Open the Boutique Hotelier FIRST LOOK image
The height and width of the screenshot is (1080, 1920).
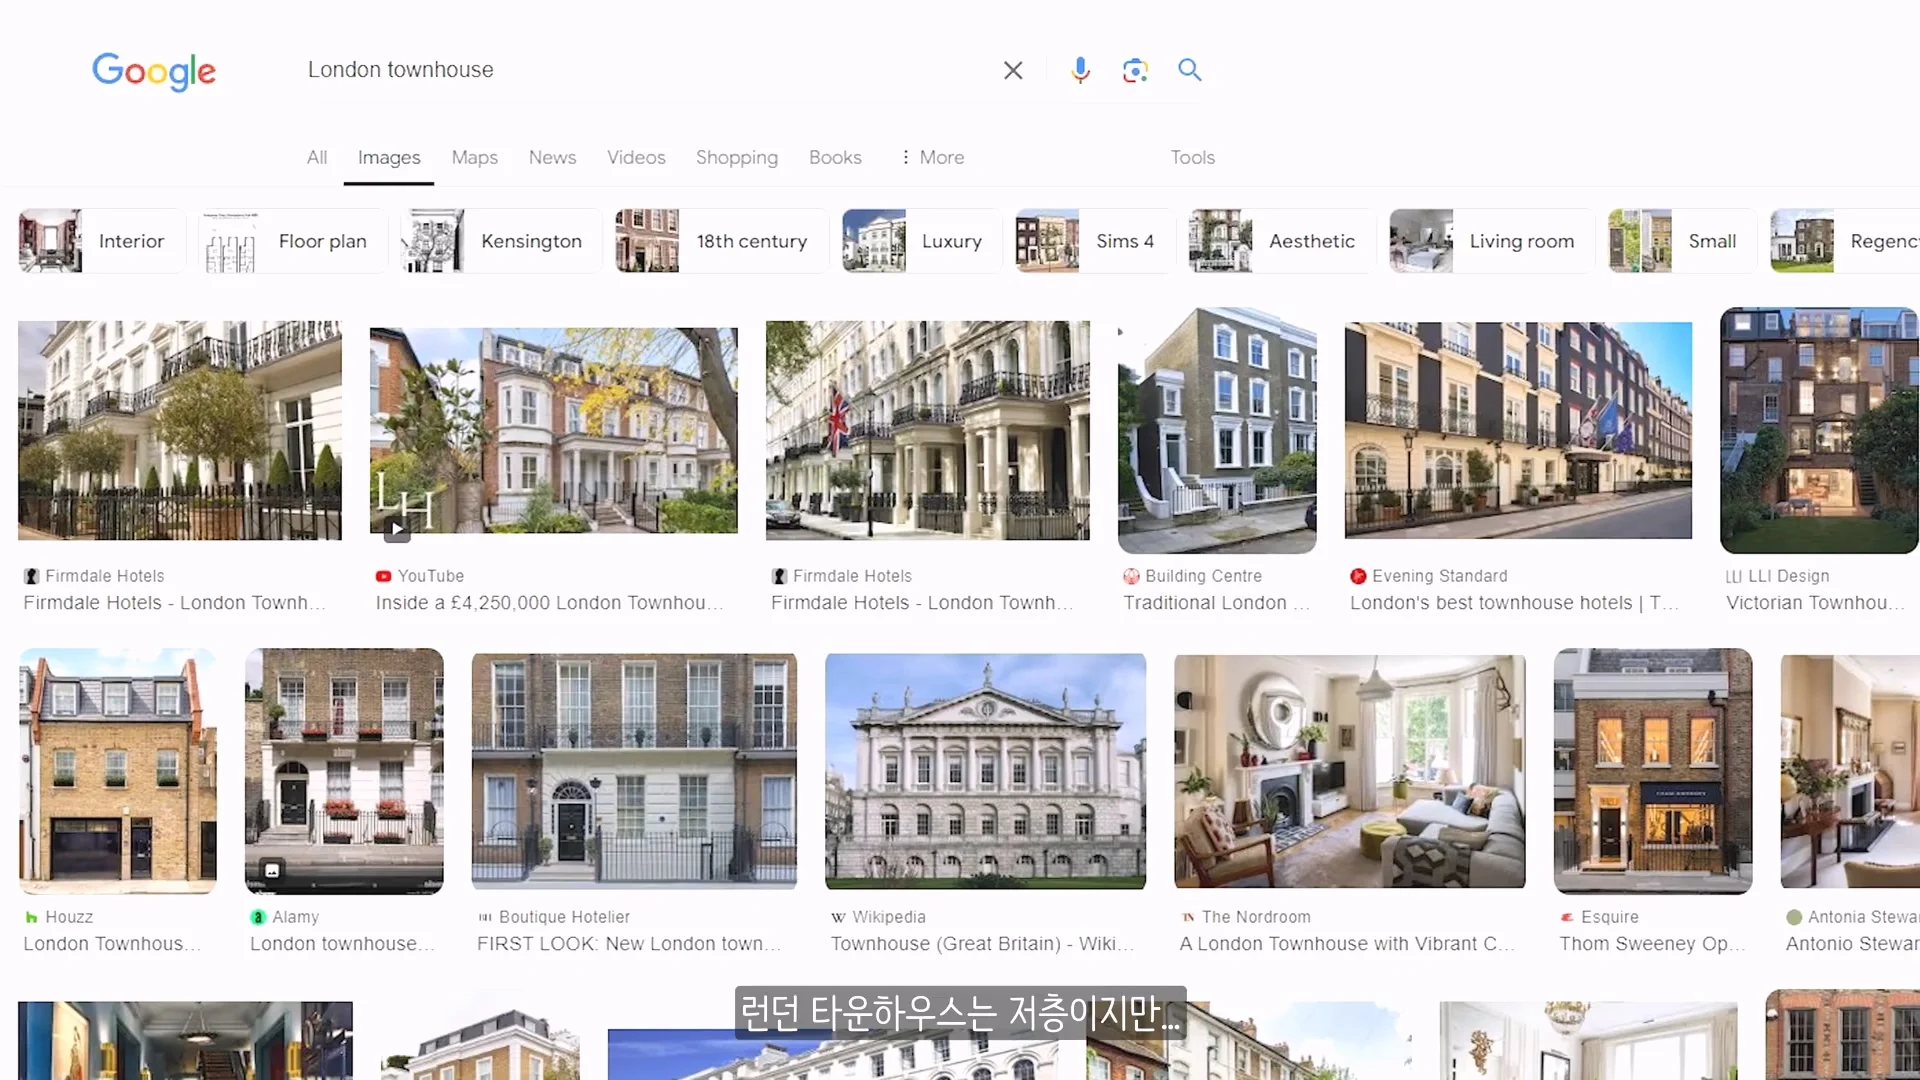click(x=634, y=771)
